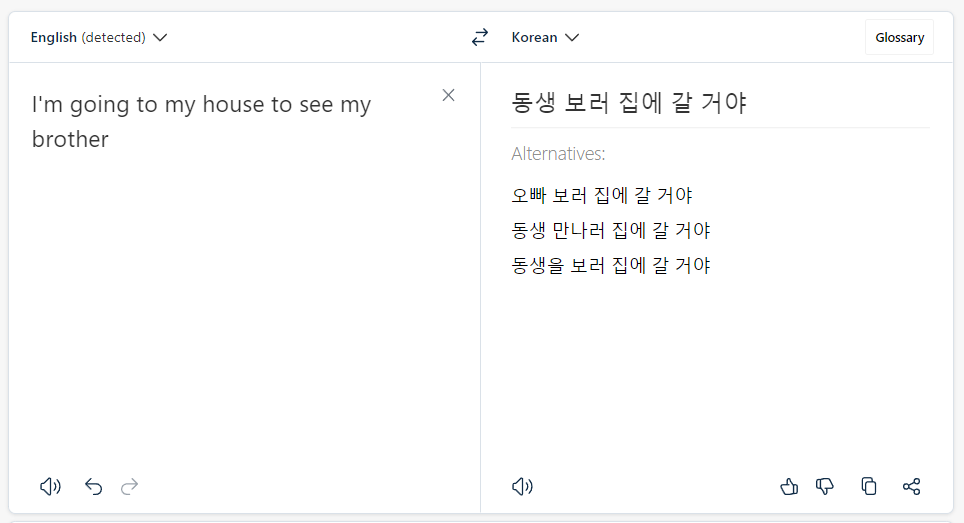964x523 pixels.
Task: Choose alternative "동생 만나러 집에 갈 거야"
Action: 610,230
